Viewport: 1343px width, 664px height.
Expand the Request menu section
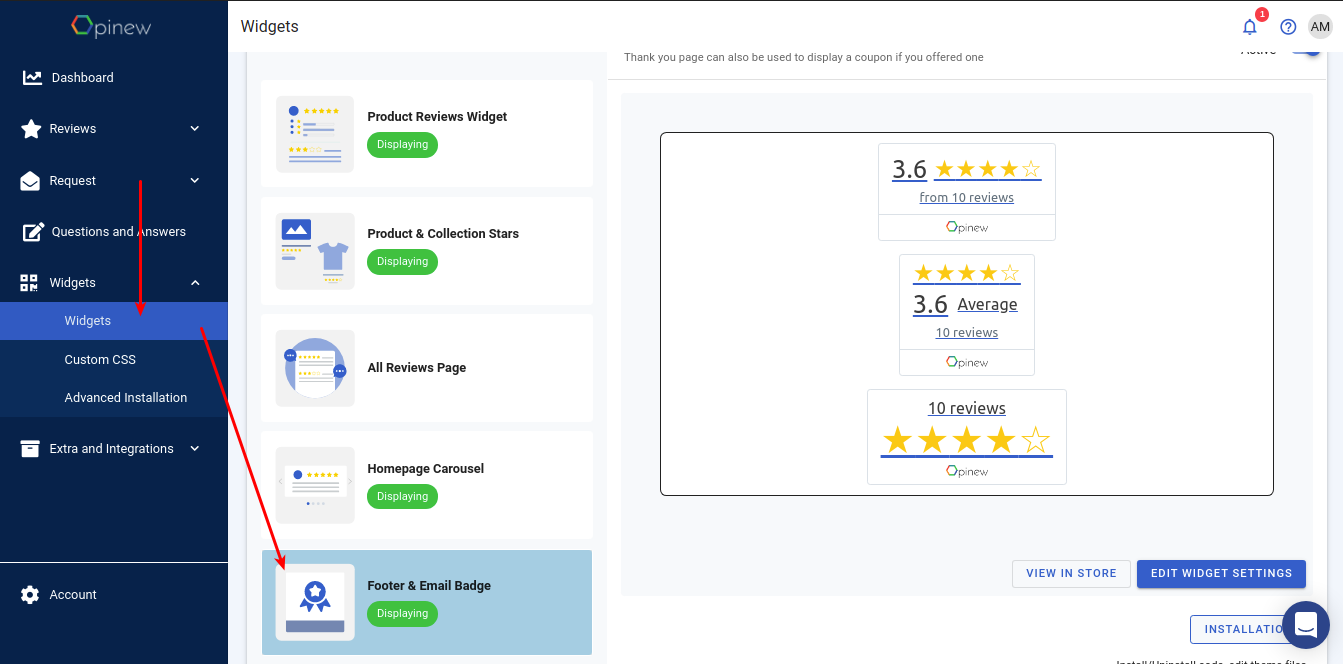coord(195,180)
